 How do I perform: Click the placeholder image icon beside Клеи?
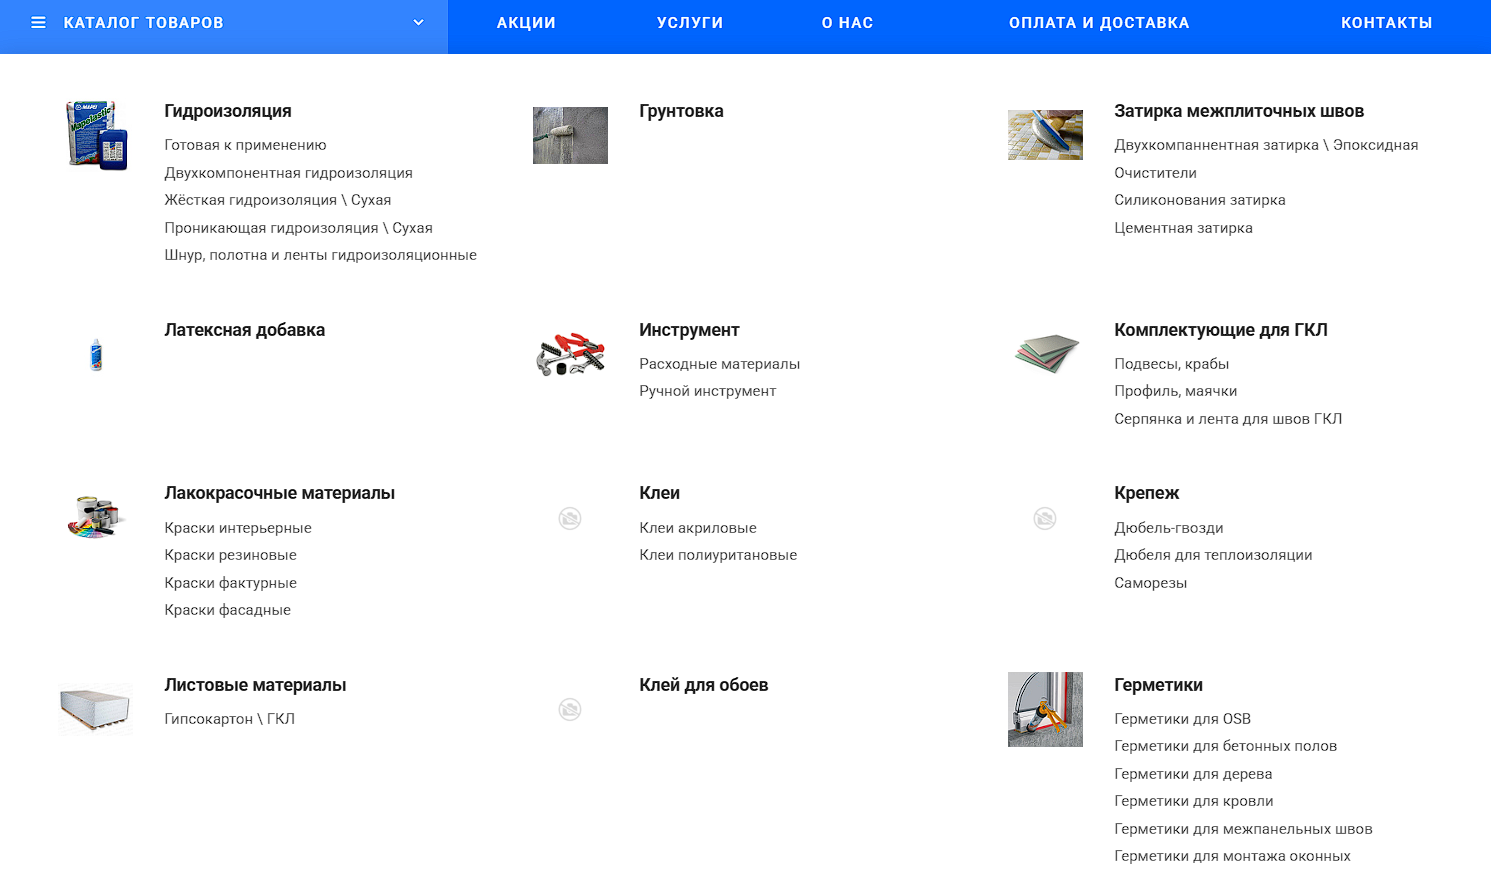click(x=570, y=518)
